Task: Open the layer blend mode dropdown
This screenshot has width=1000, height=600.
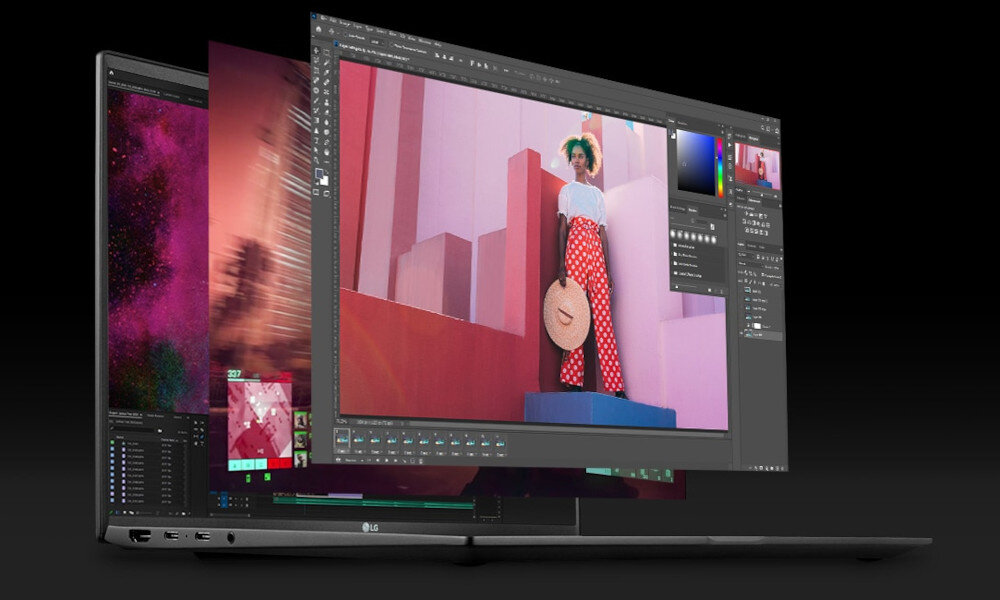Action: [x=749, y=264]
